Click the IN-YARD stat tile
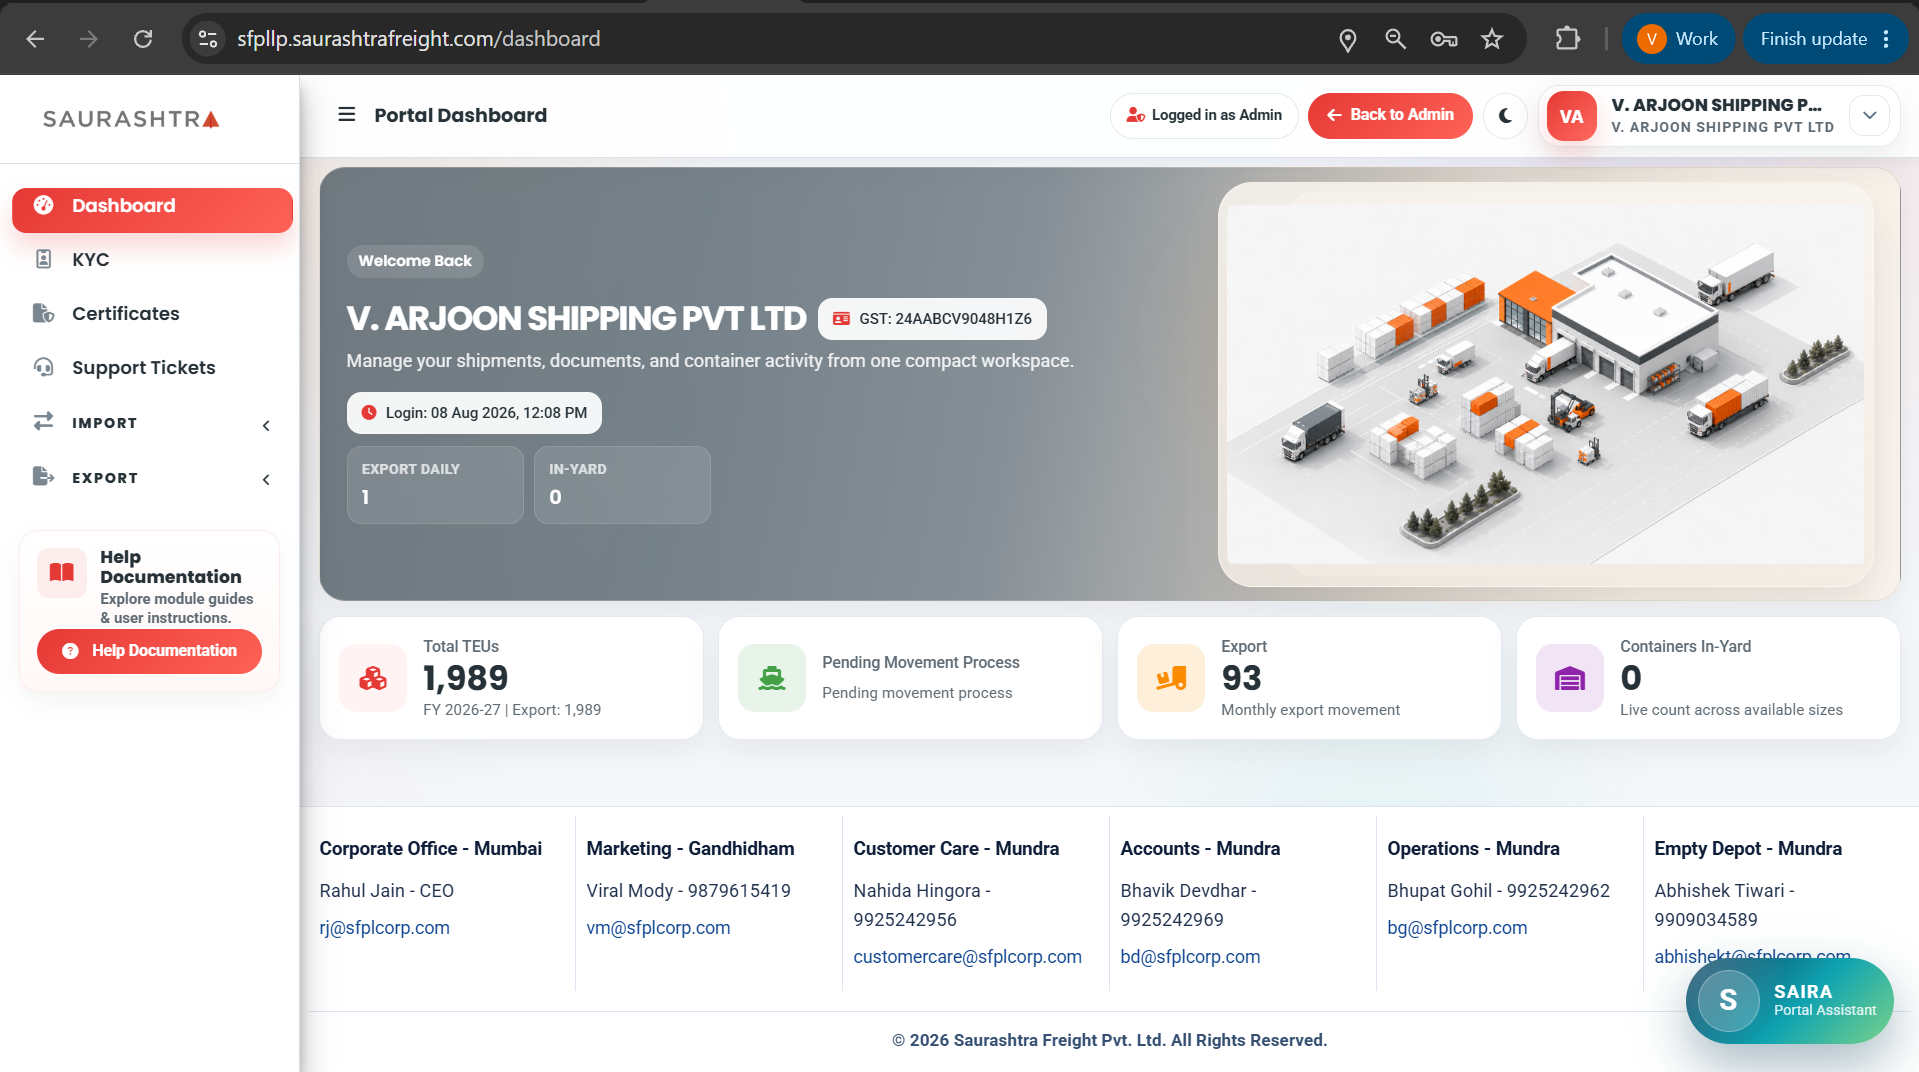Viewport: 1919px width, 1072px height. point(622,485)
